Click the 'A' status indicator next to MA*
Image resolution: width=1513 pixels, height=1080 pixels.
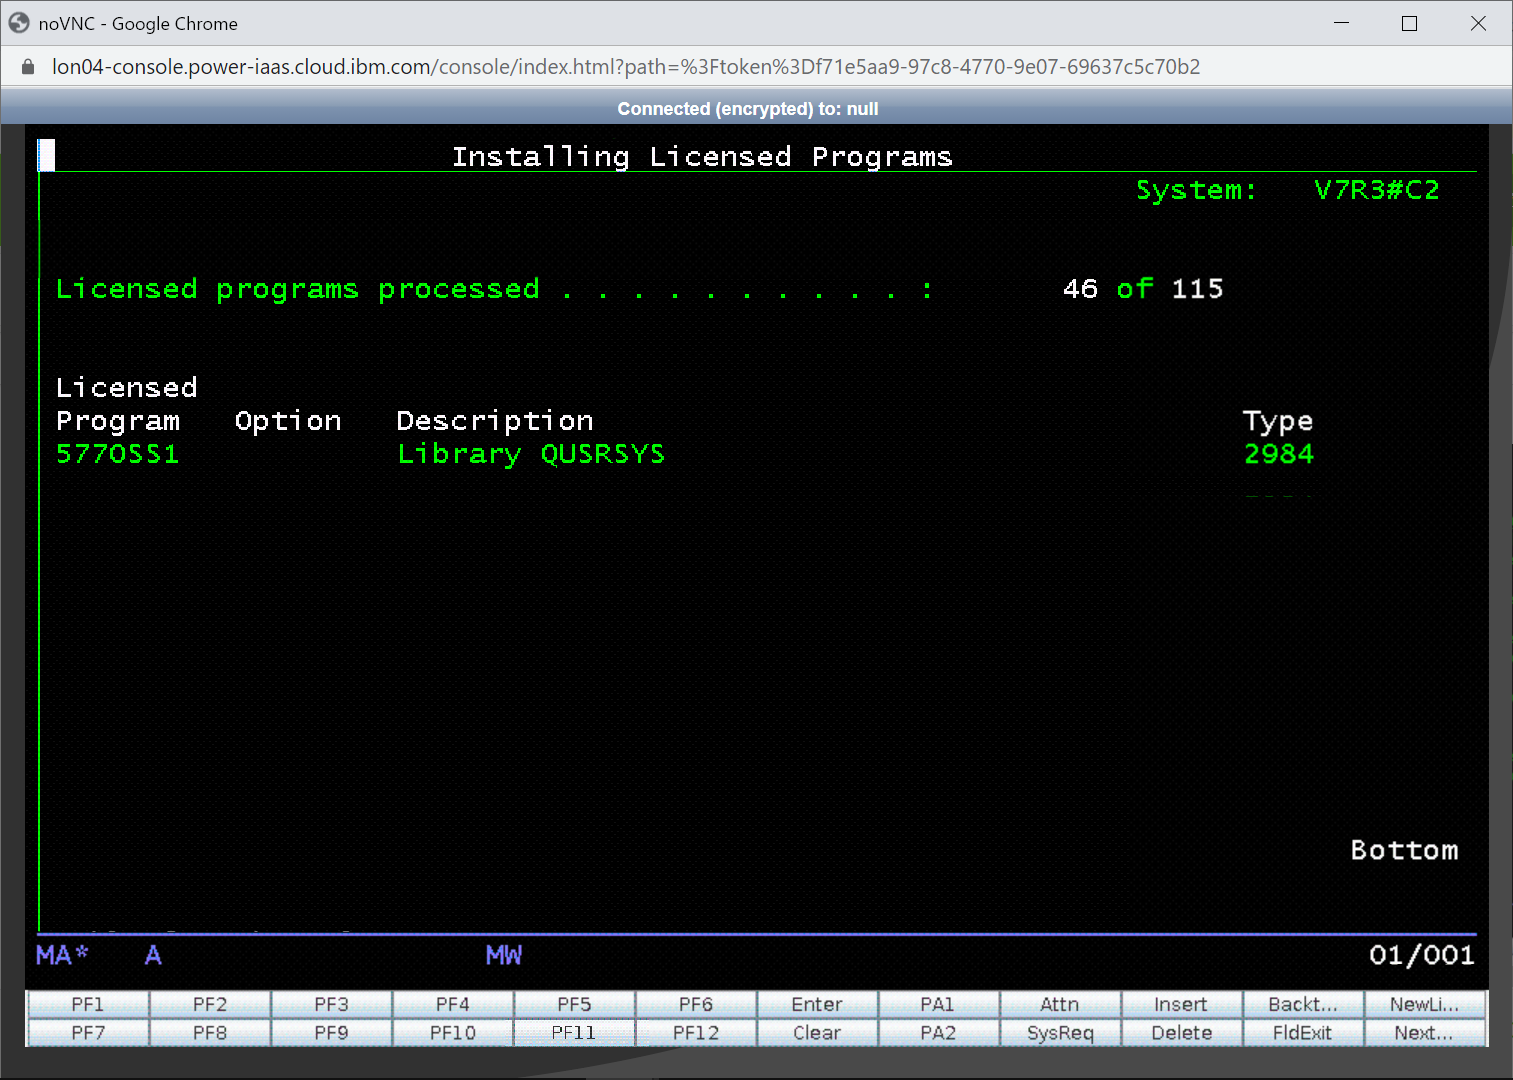[x=153, y=955]
